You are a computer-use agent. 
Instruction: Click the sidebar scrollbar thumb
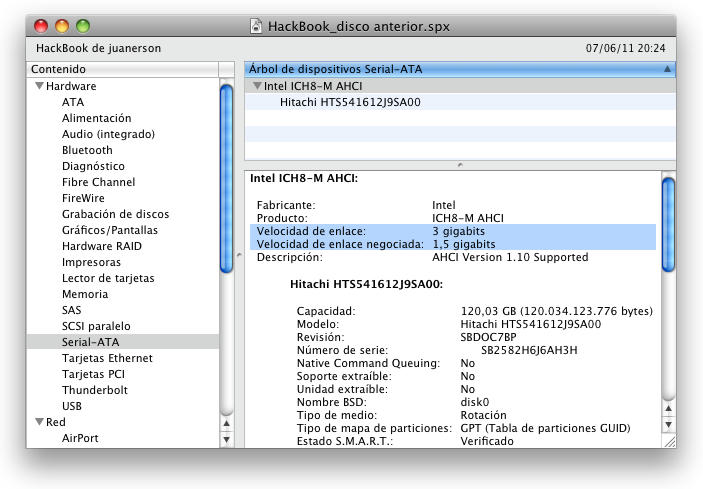[226, 178]
